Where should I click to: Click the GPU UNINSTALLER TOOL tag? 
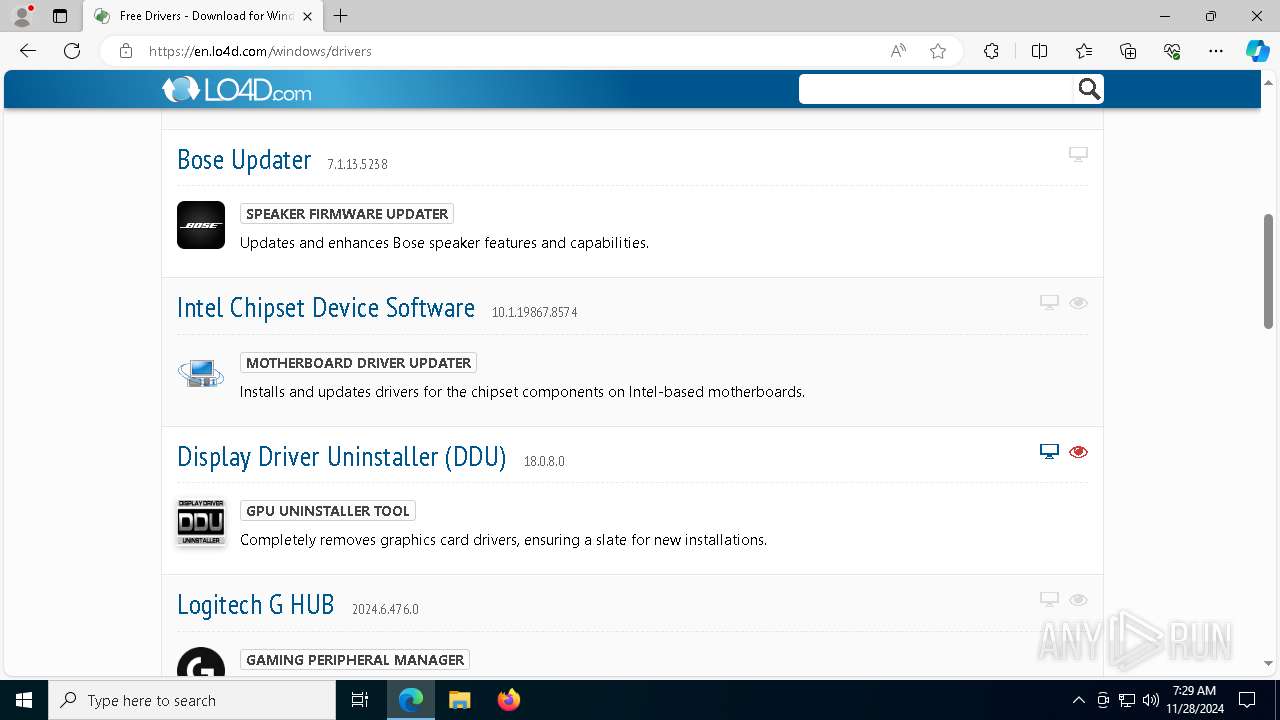[328, 511]
